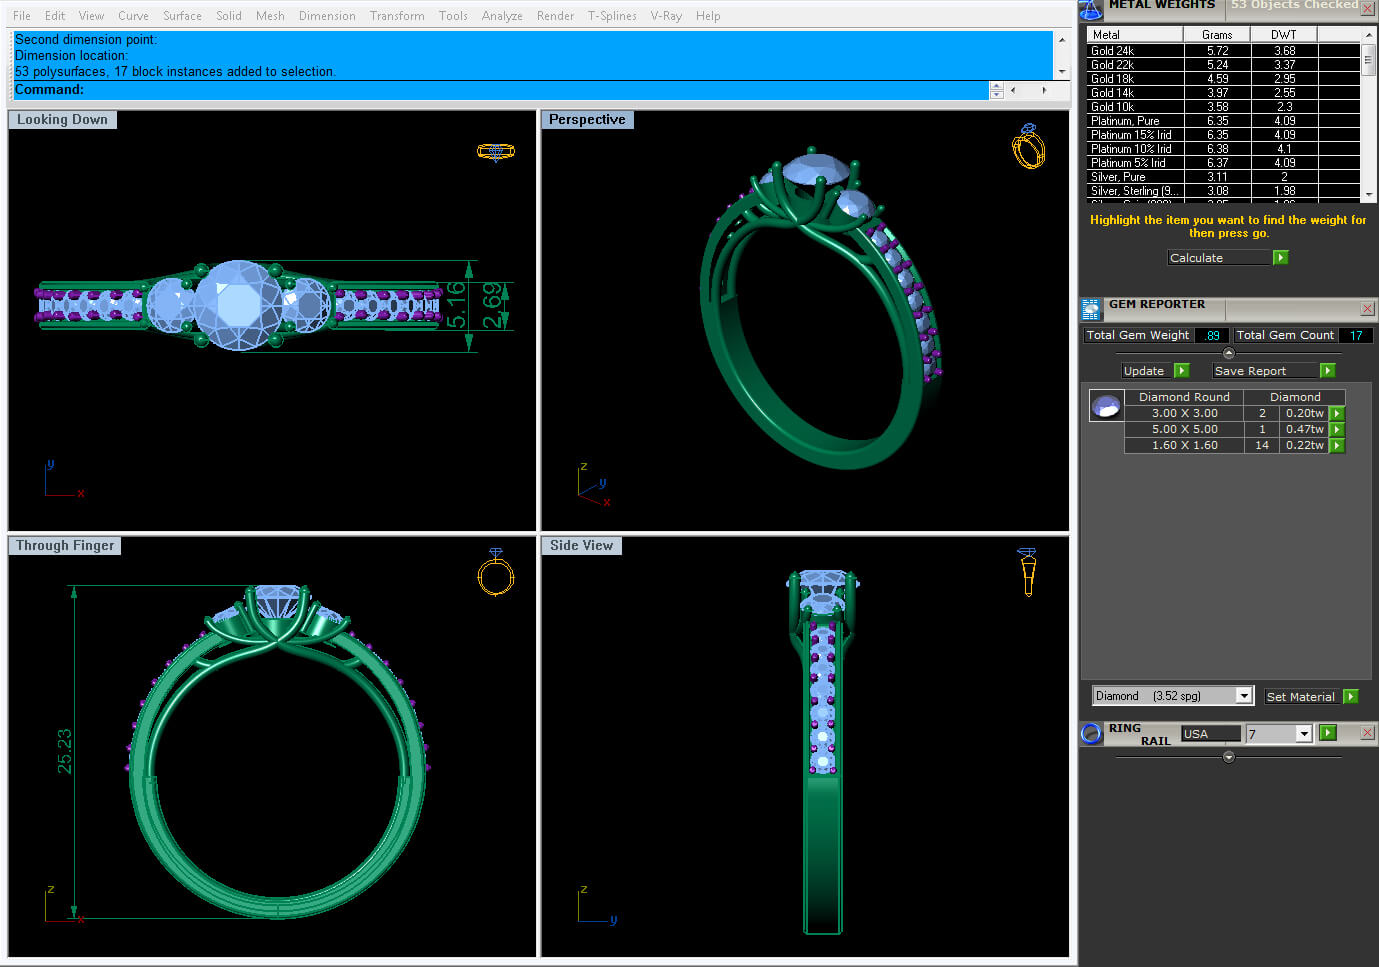Toggle the Ring Rail panel expander below it
This screenshot has height=967, width=1379.
coord(1229,757)
